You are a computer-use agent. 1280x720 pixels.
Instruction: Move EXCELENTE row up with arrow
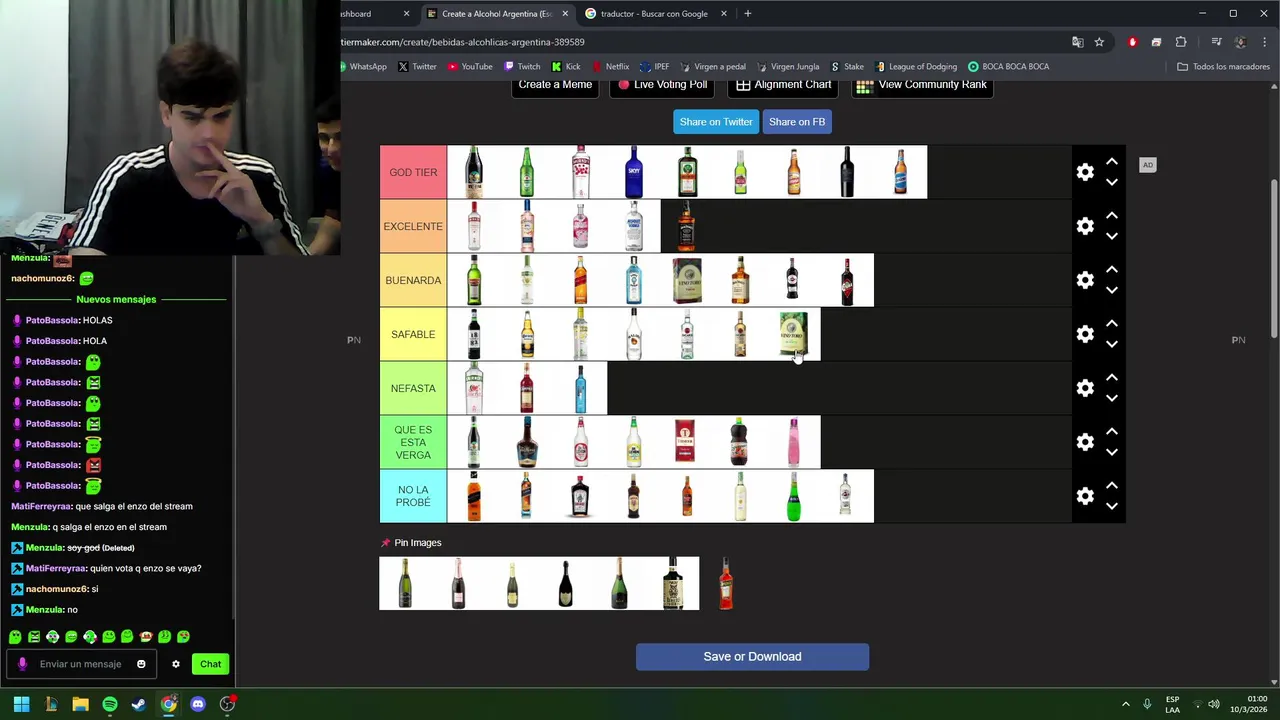click(1112, 216)
